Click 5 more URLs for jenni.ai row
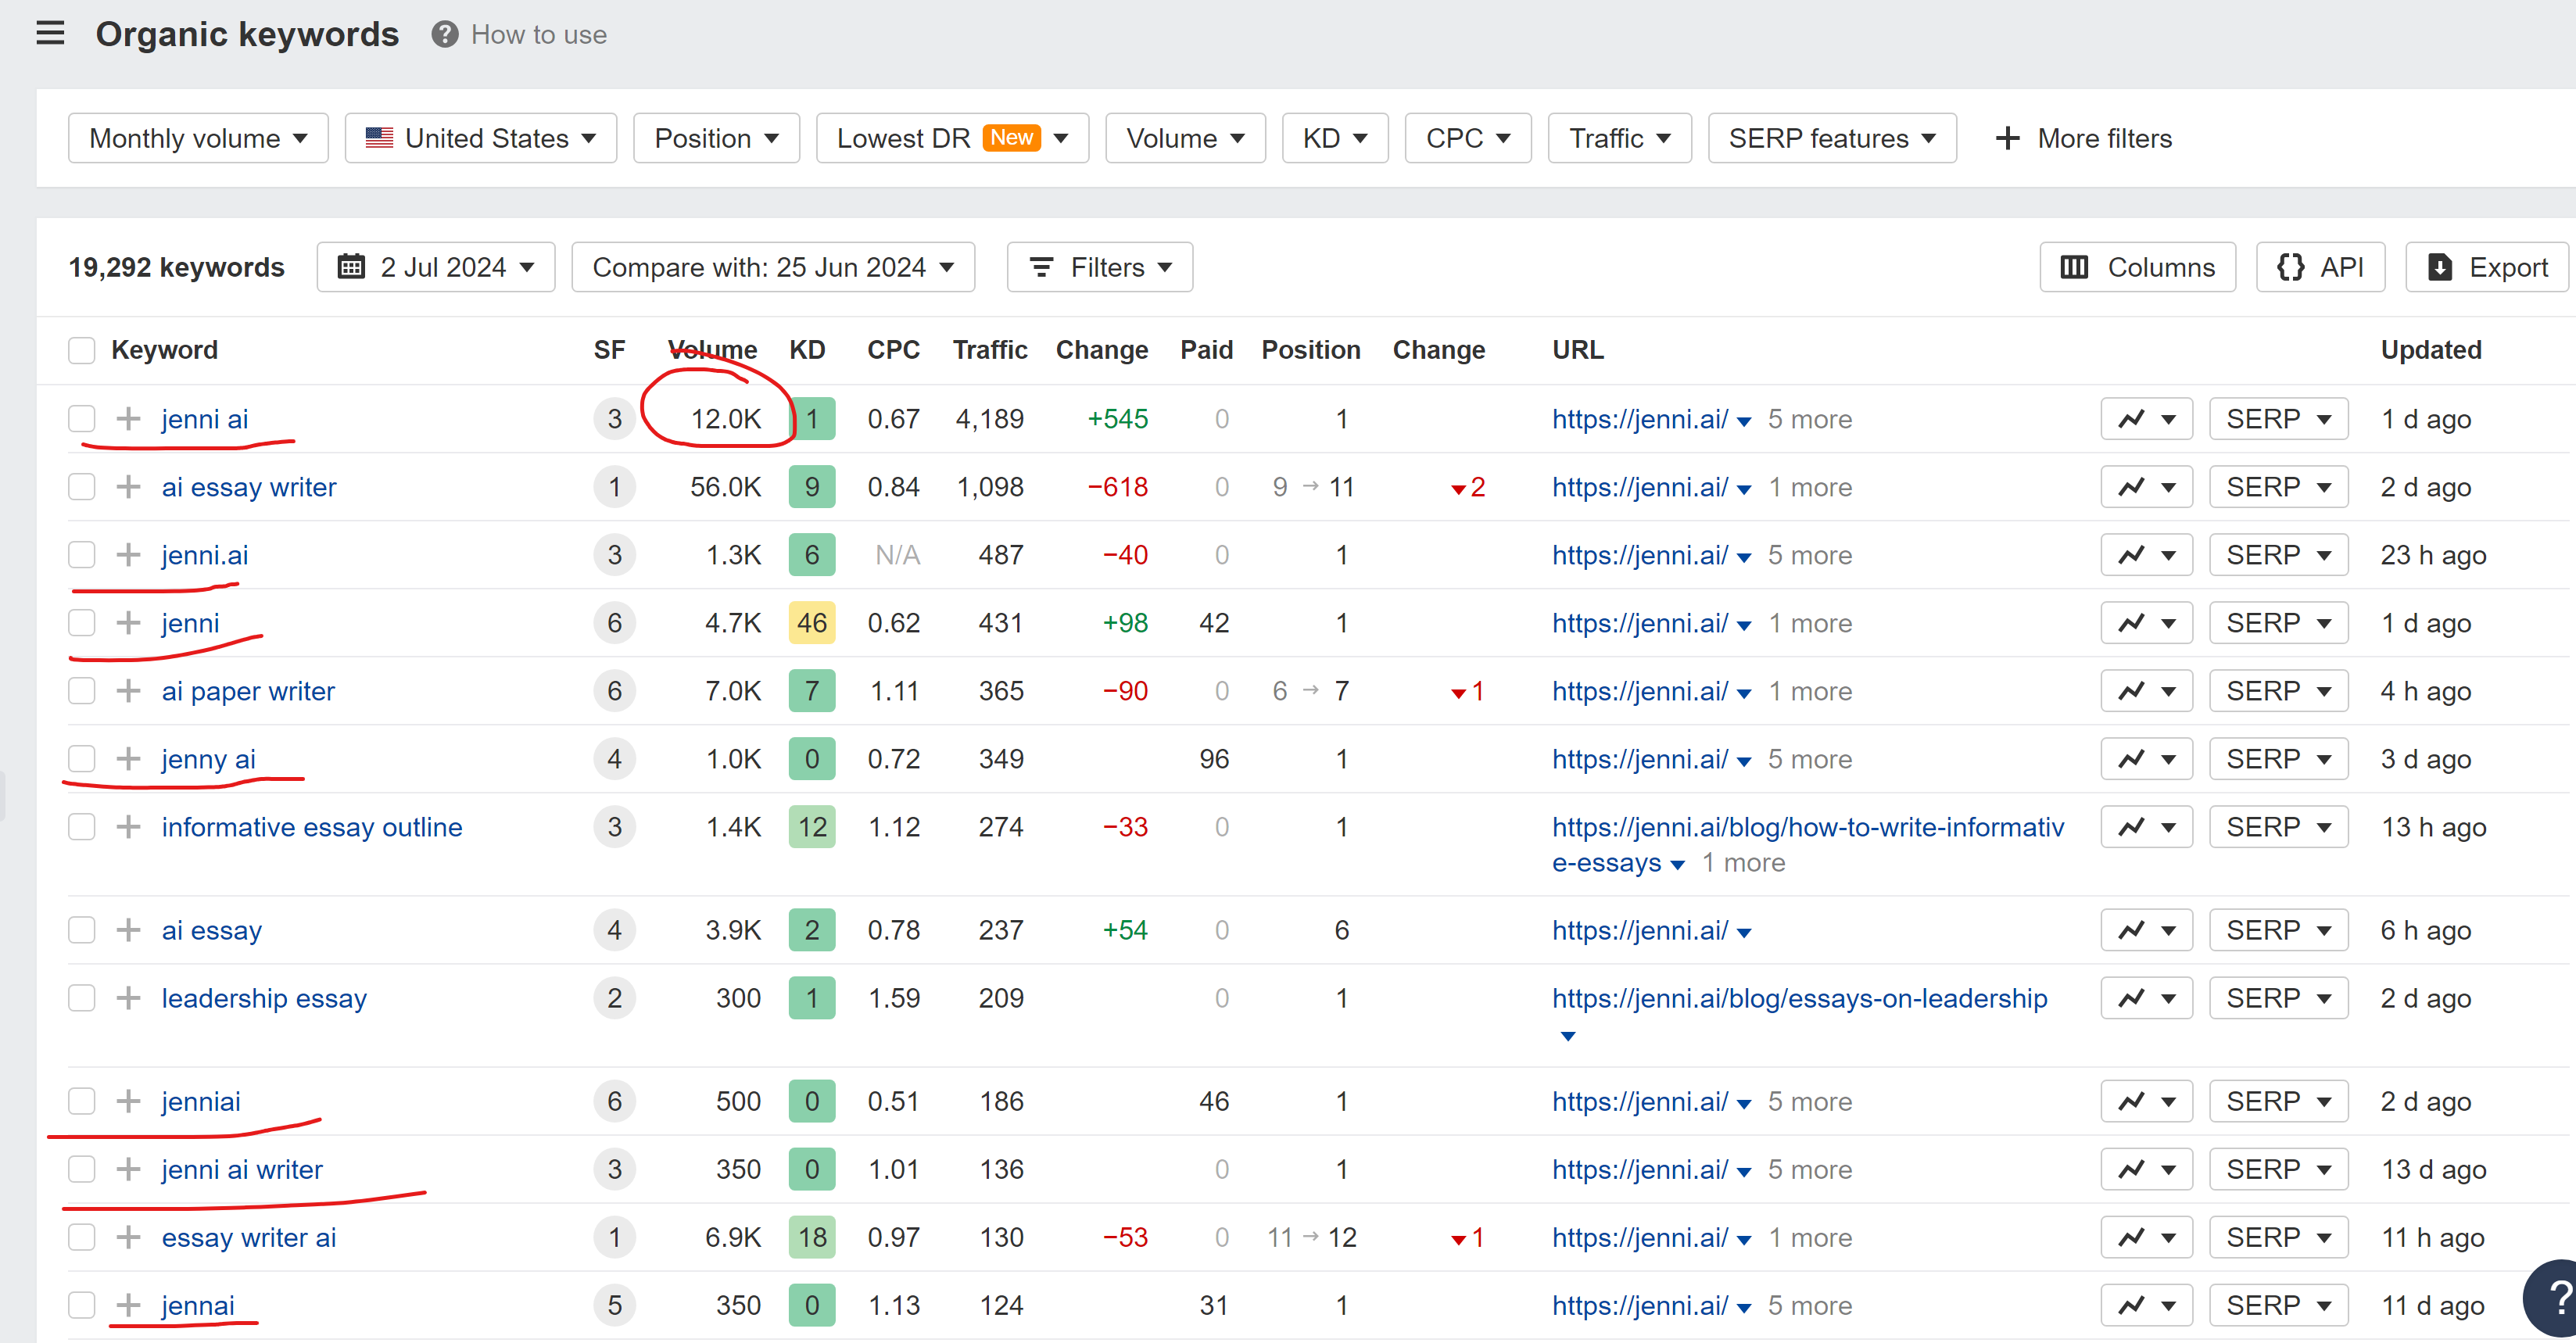The image size is (2576, 1343). coord(1809,555)
